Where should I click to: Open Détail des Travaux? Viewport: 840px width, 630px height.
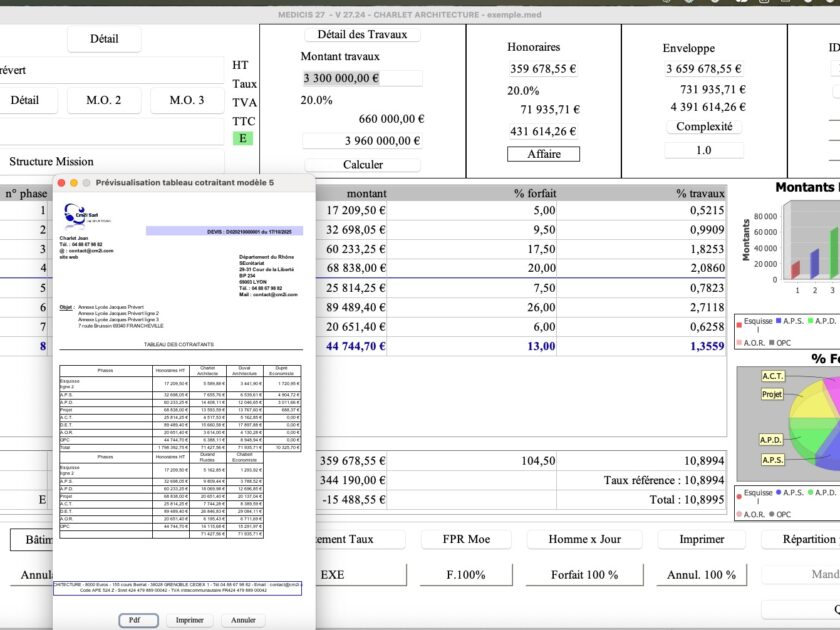click(x=362, y=34)
